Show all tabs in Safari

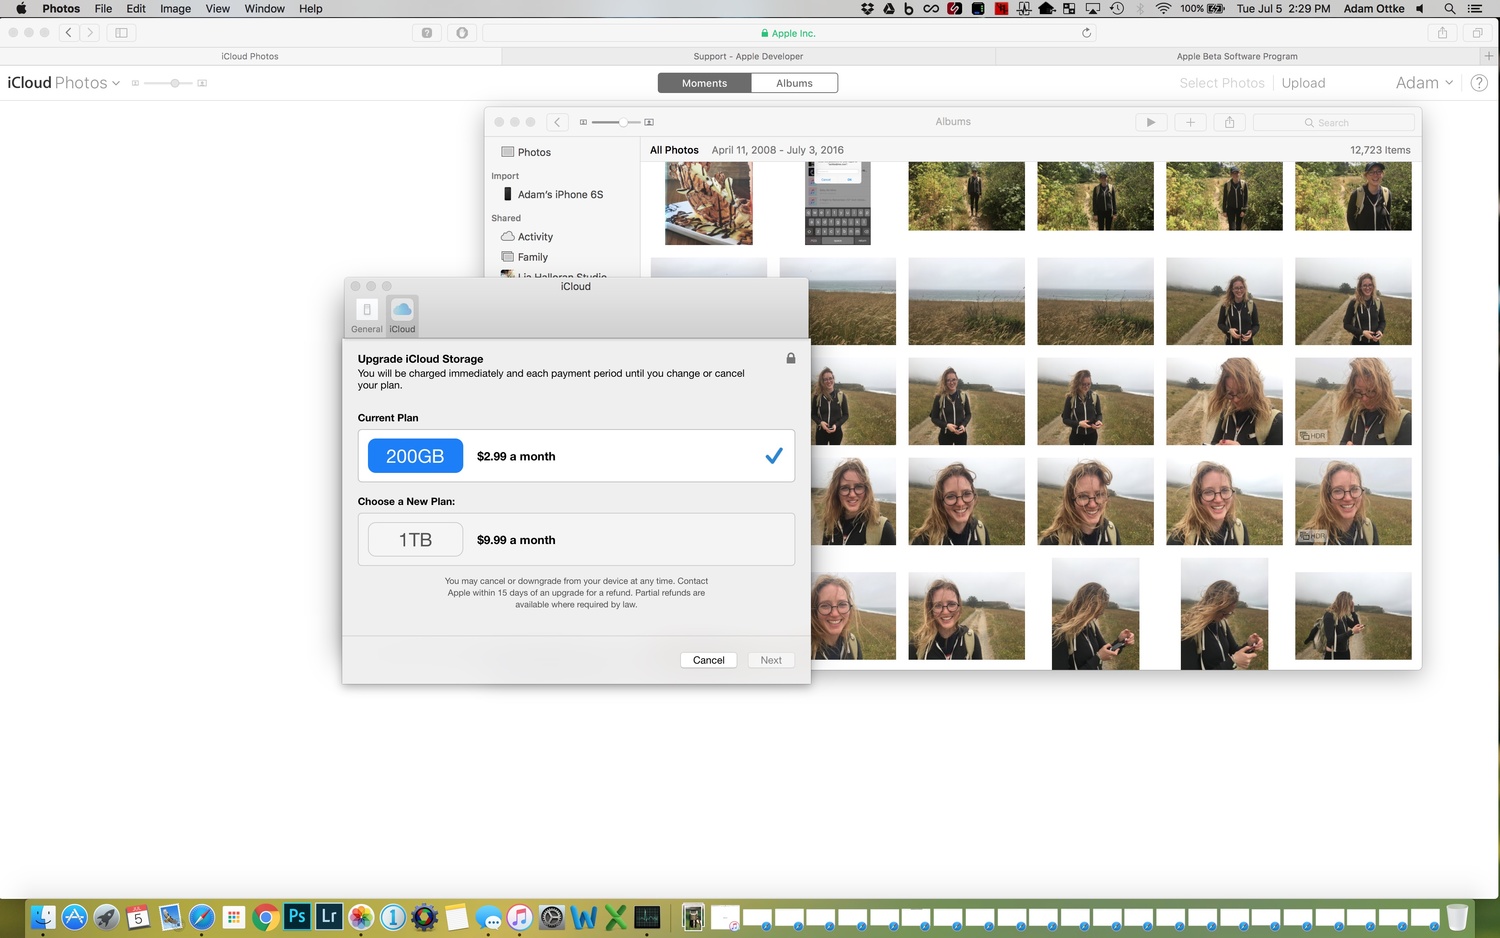[x=1477, y=33]
